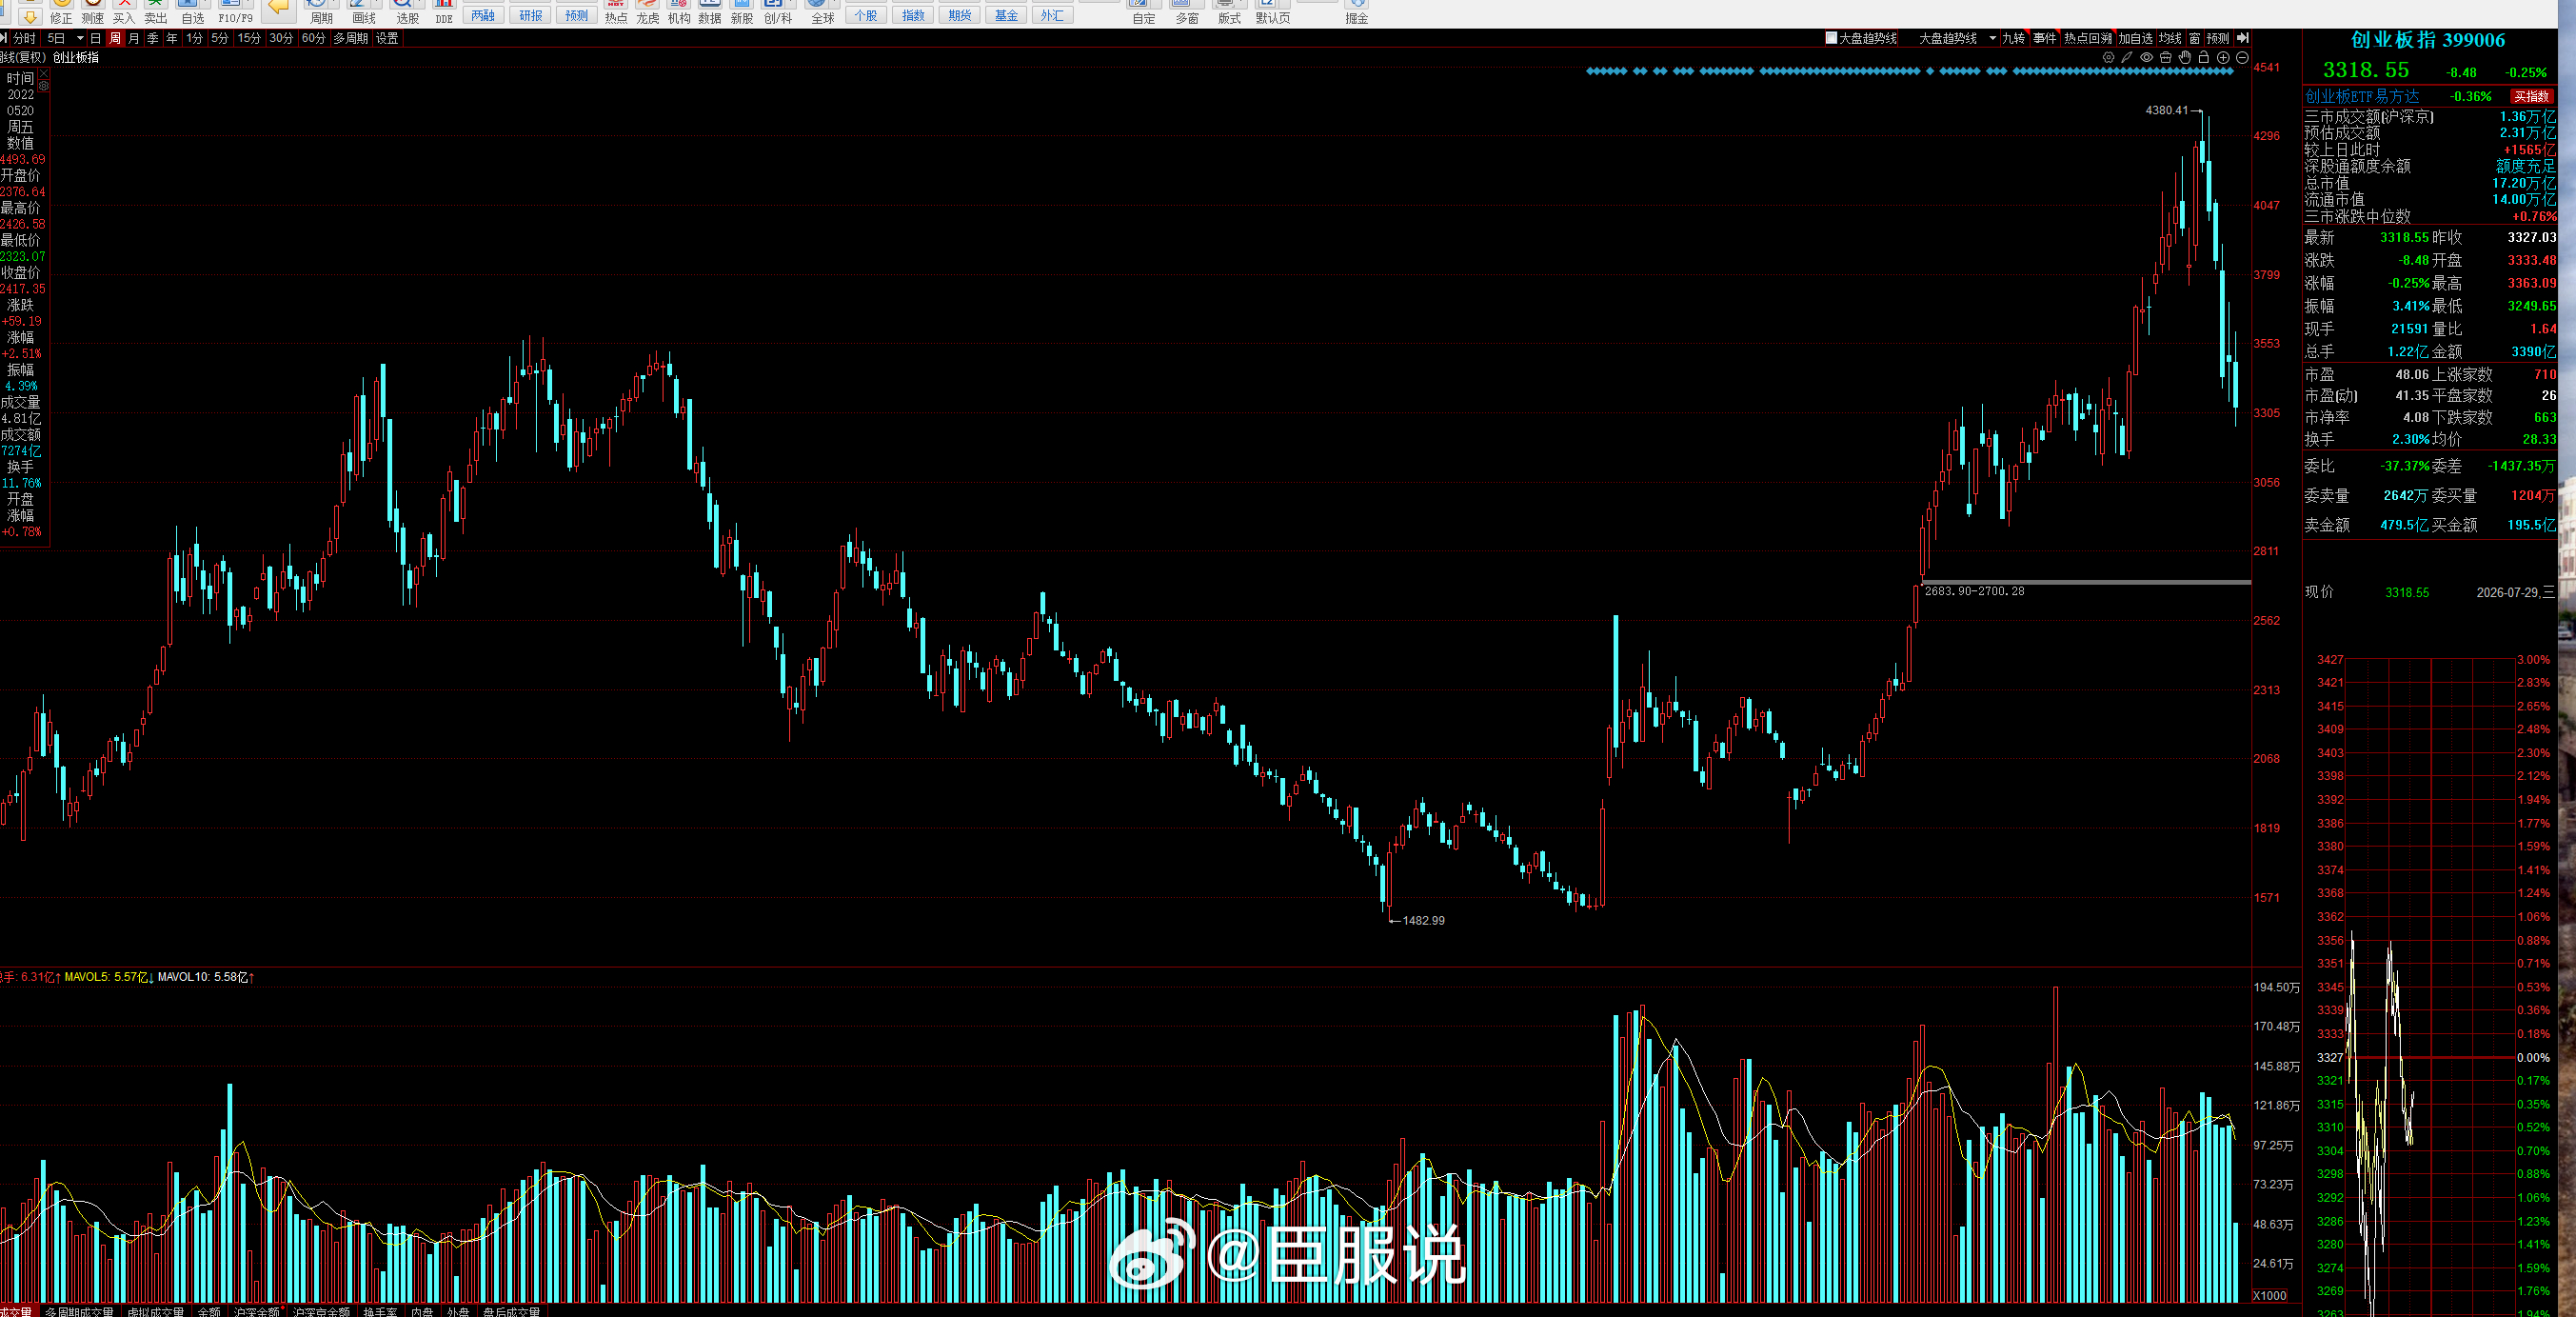The image size is (2576, 1317).
Task: Toggle 事件 event markers
Action: pos(2044,38)
